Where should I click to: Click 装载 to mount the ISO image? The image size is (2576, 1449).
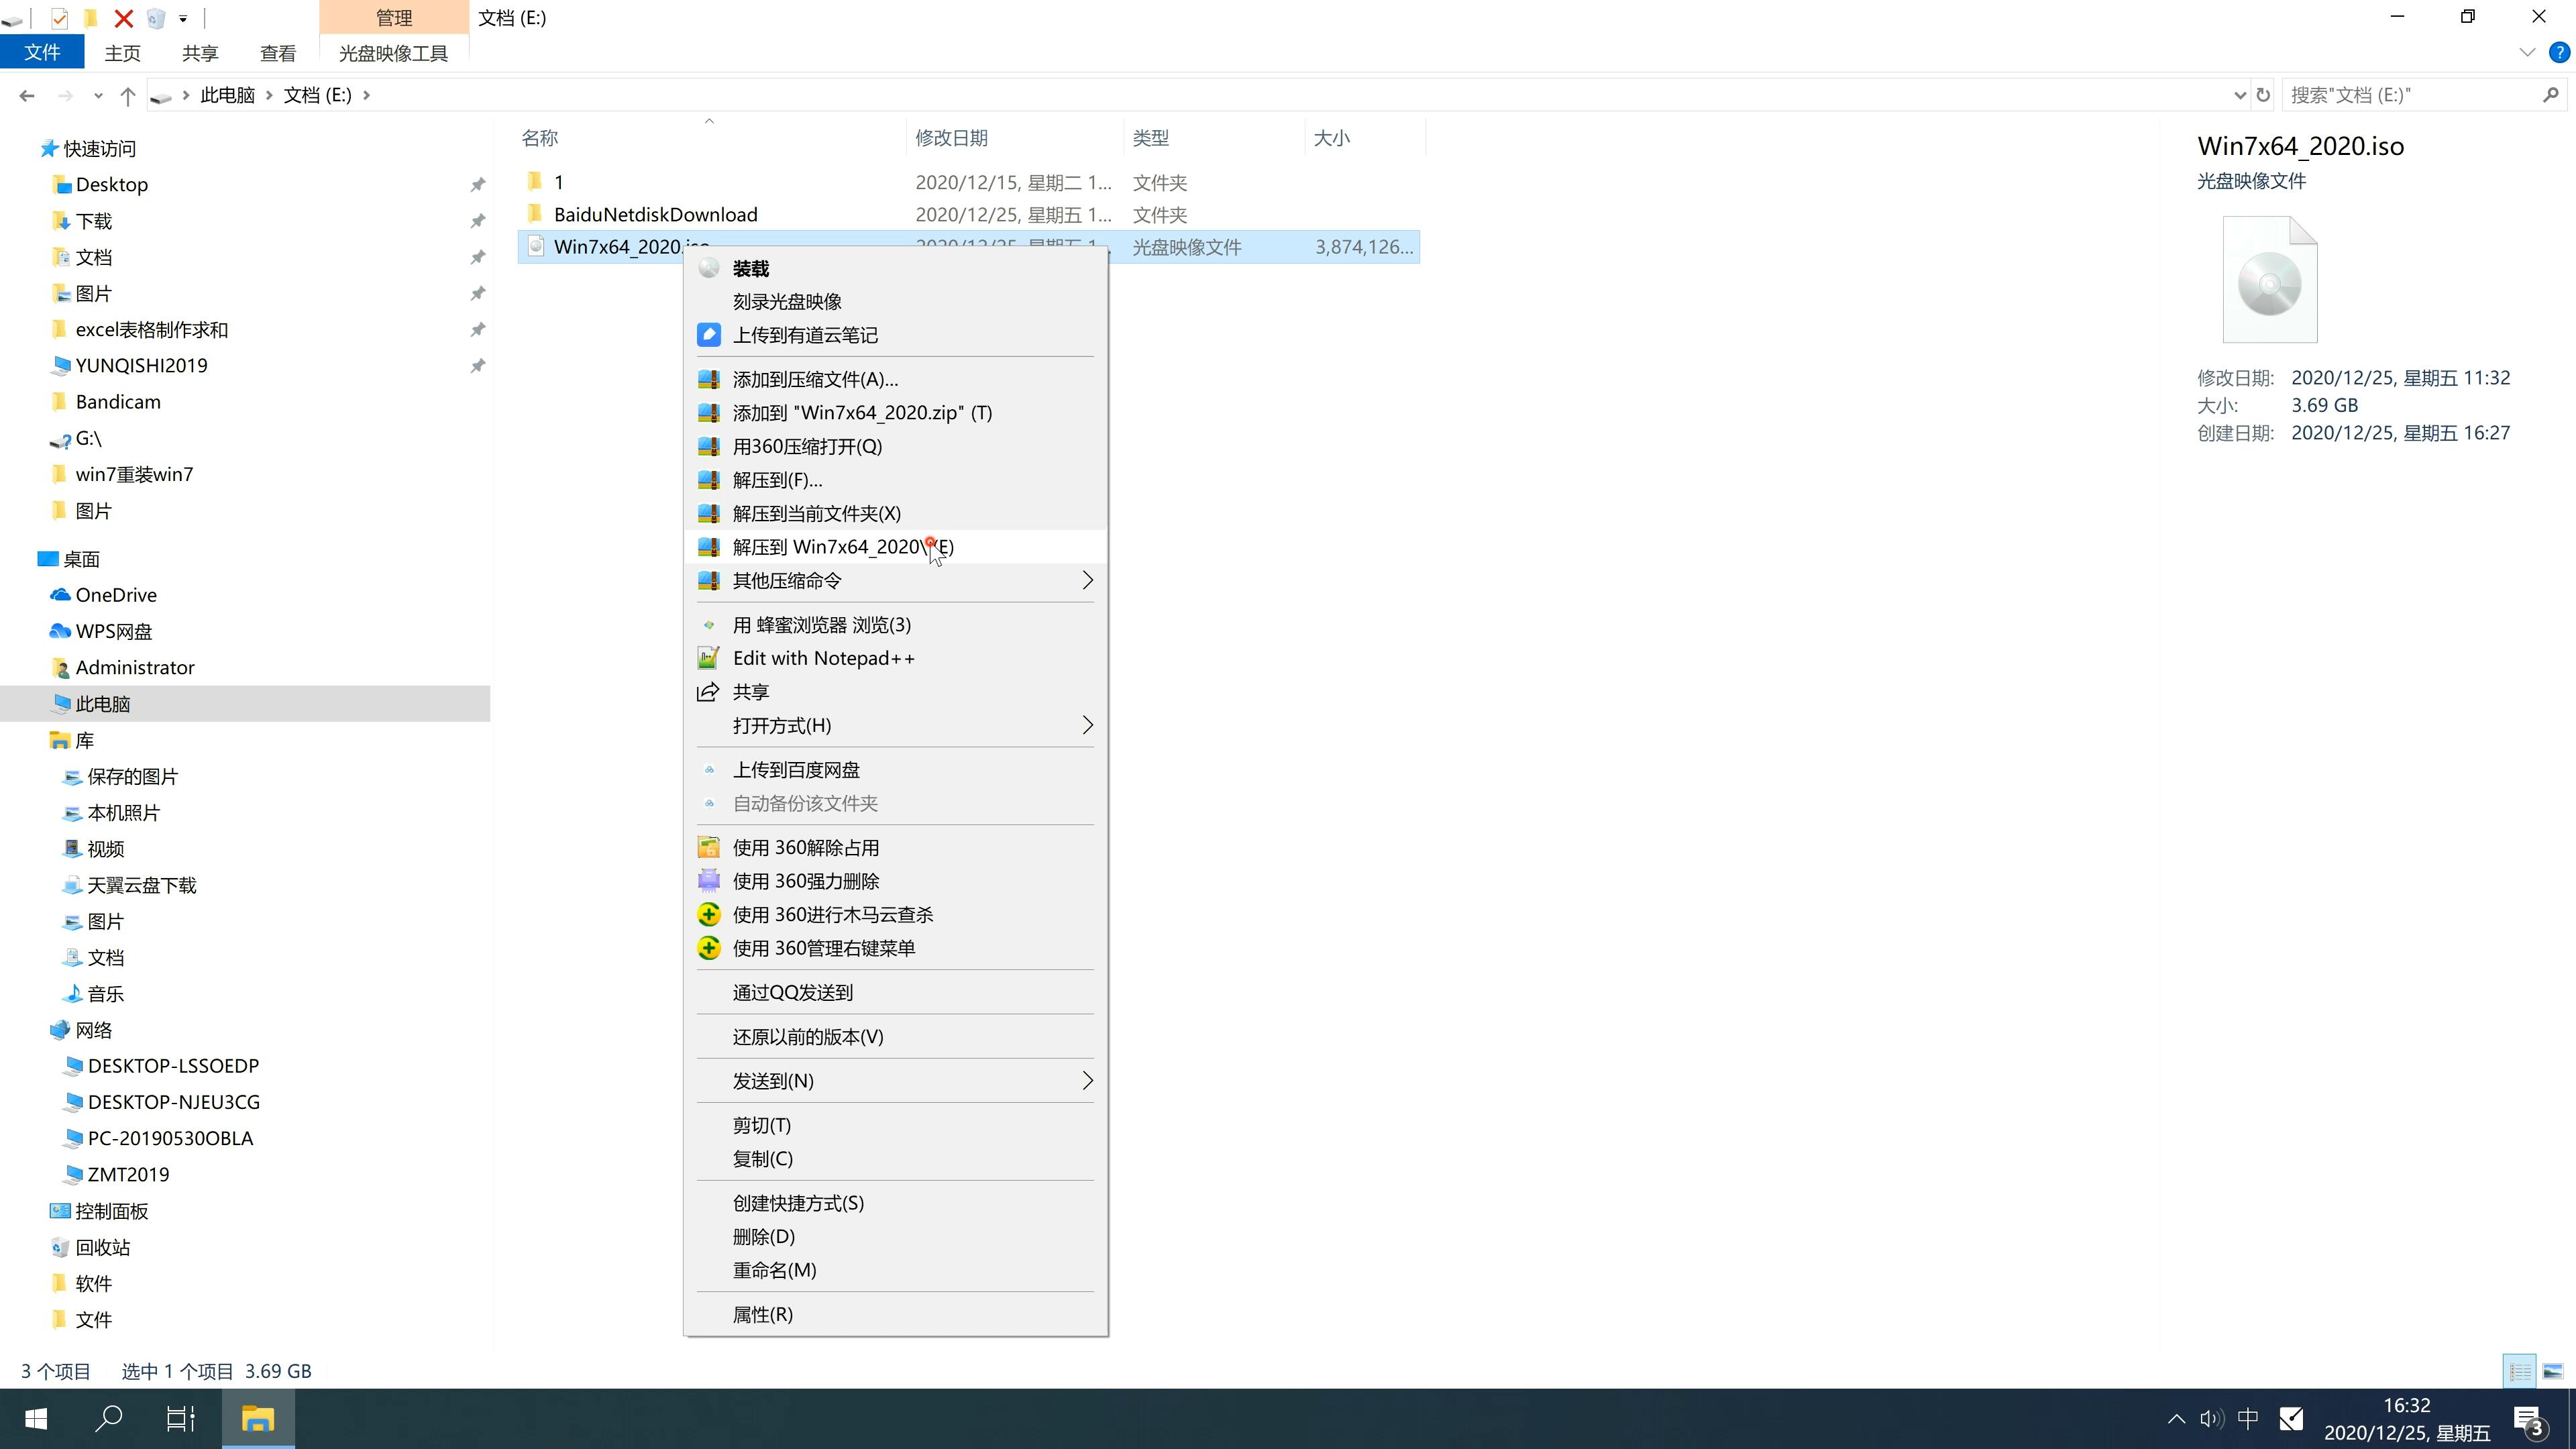click(x=749, y=266)
